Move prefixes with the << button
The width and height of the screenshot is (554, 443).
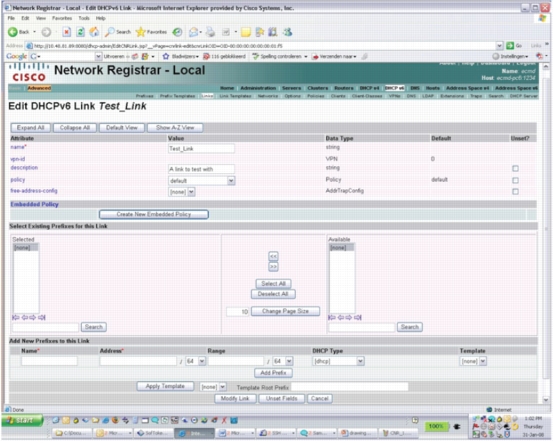click(x=273, y=256)
